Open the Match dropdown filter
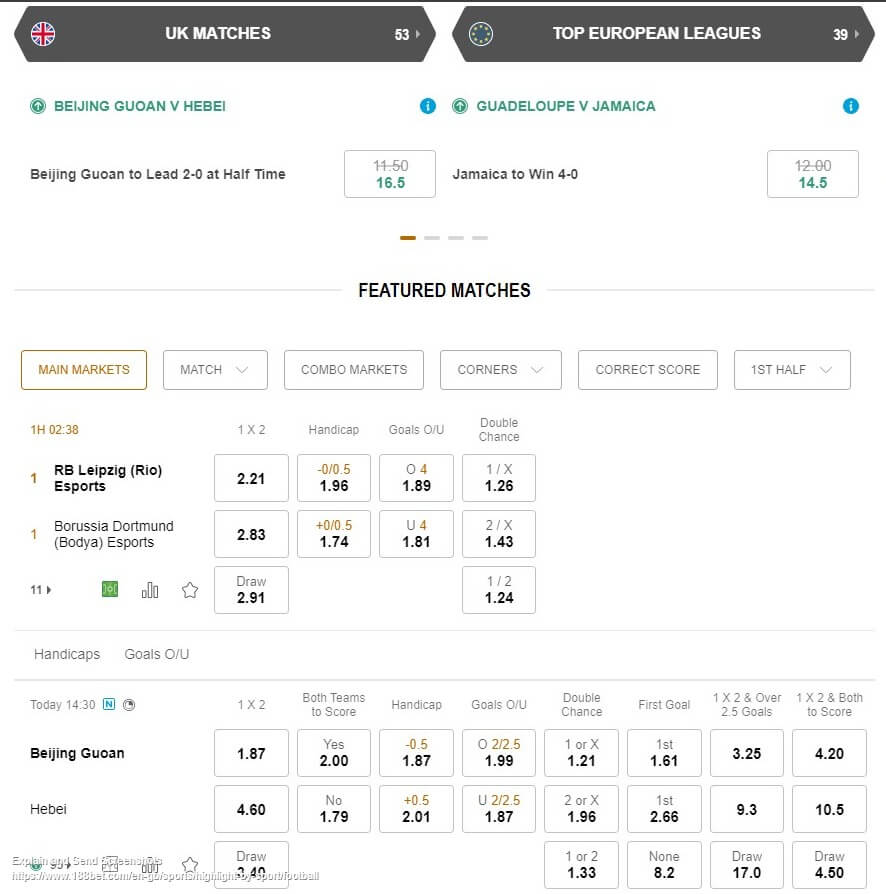The image size is (886, 894). (x=215, y=370)
